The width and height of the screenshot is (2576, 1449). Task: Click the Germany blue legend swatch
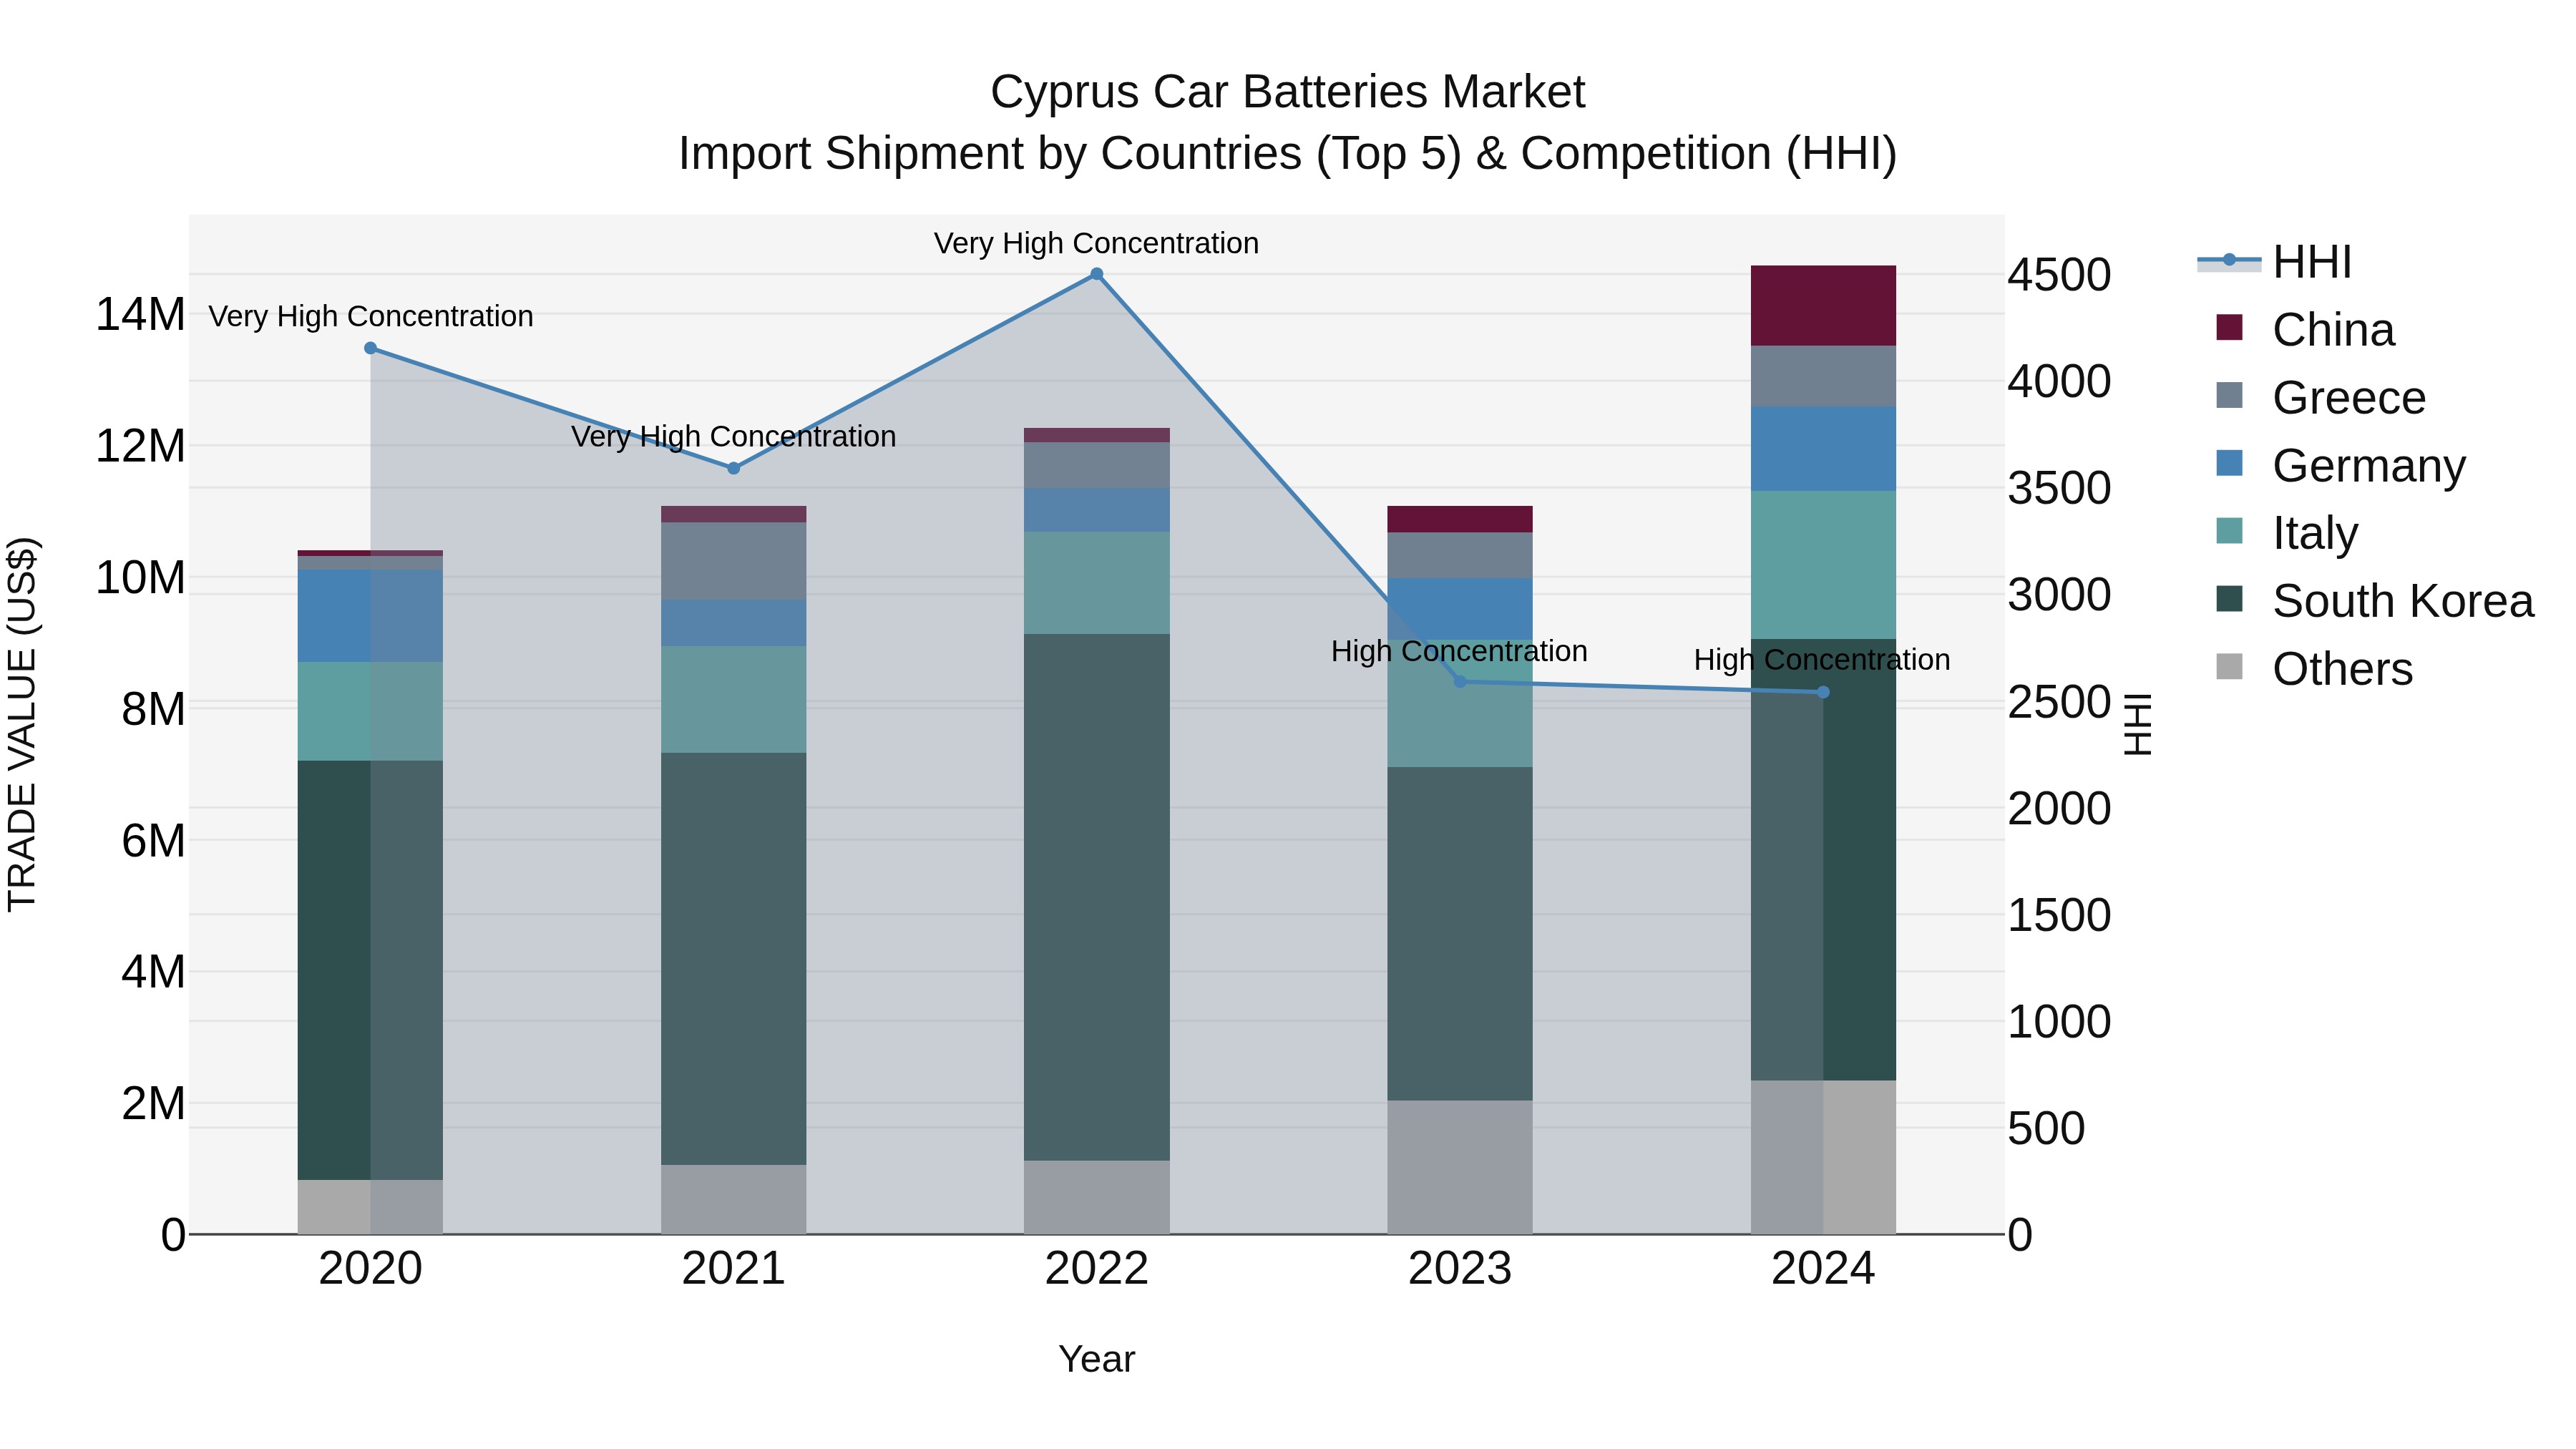(2229, 463)
